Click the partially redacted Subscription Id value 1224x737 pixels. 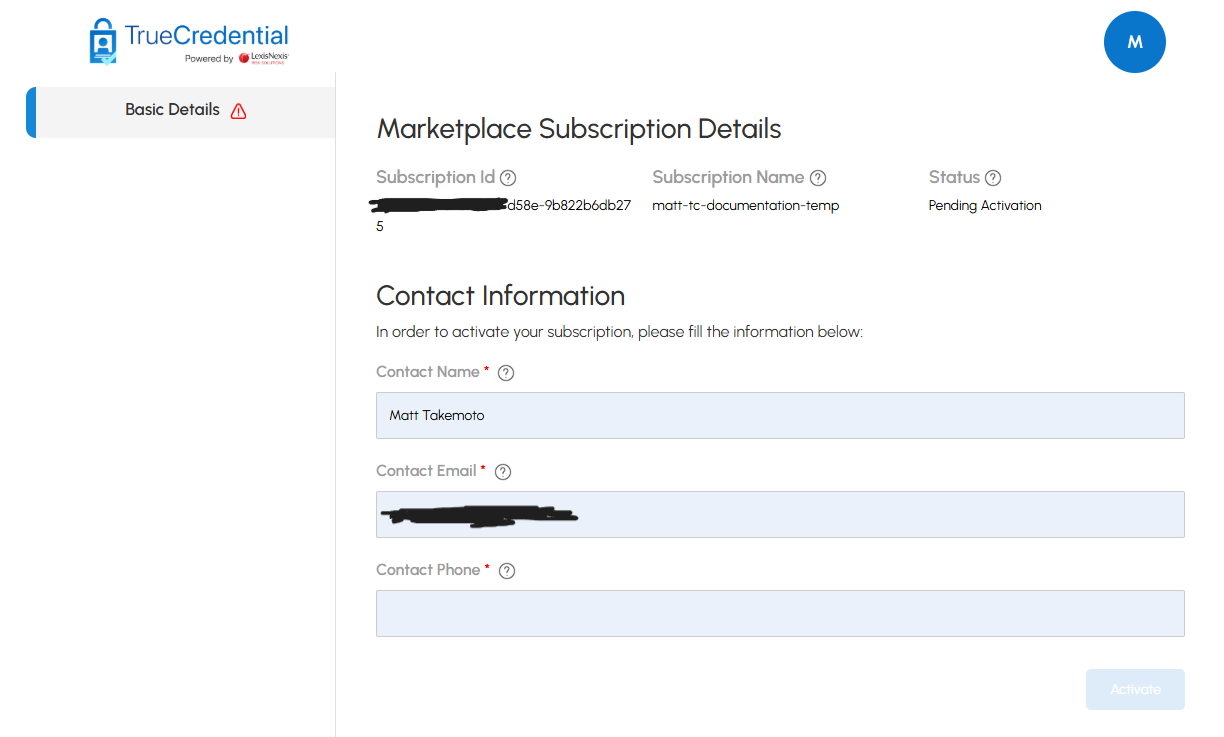tap(568, 206)
